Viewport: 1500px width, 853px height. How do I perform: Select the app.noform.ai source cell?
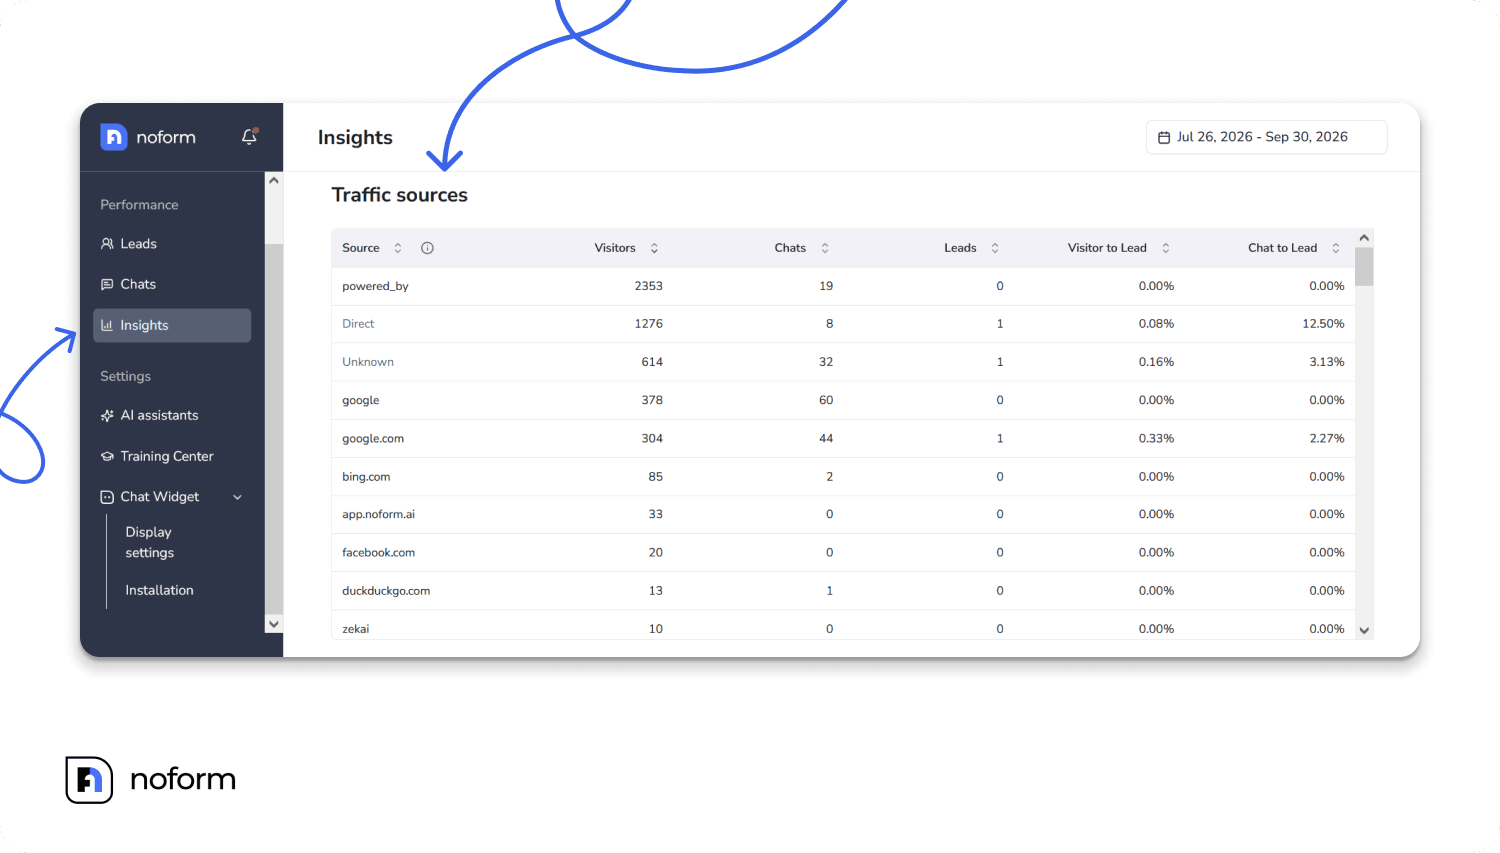[378, 515]
